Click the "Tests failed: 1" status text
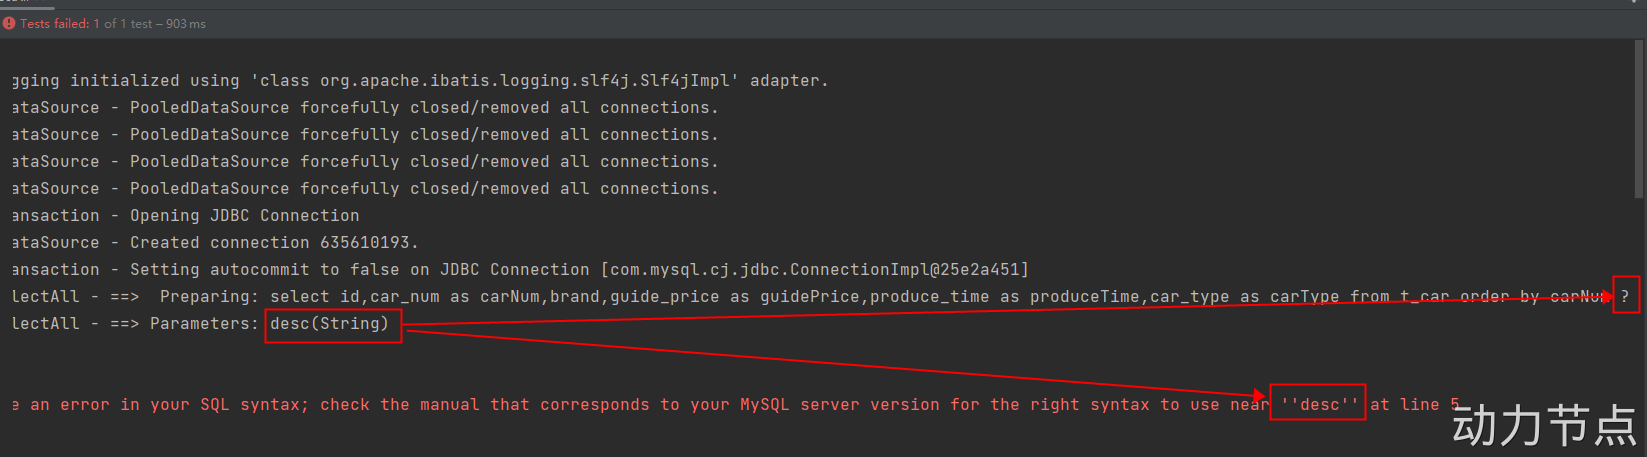Screen dimensions: 1647x457 point(60,23)
